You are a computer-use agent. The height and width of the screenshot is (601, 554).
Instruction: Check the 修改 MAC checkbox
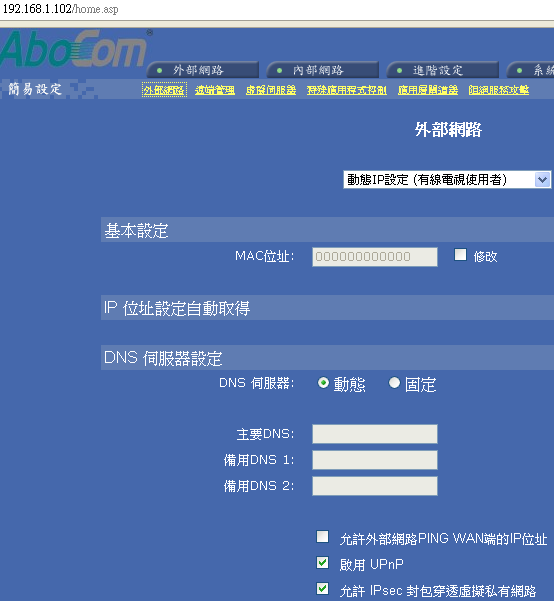point(460,255)
